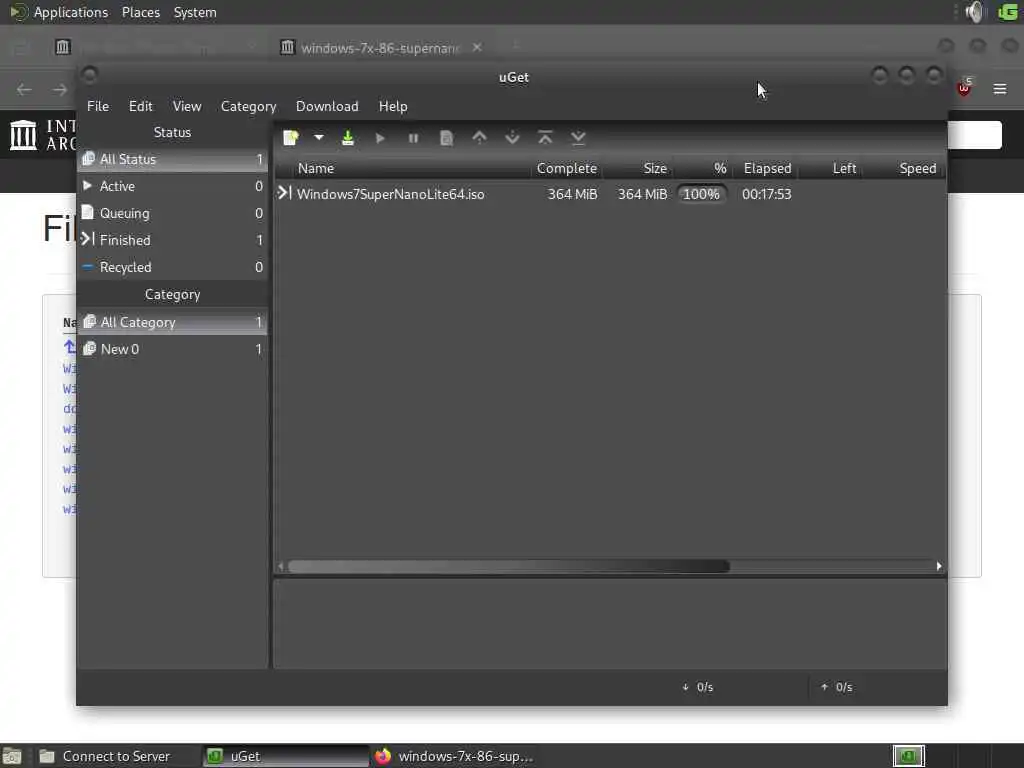Click Connect to Server taskbar item
Image resolution: width=1024 pixels, height=768 pixels.
coord(116,756)
